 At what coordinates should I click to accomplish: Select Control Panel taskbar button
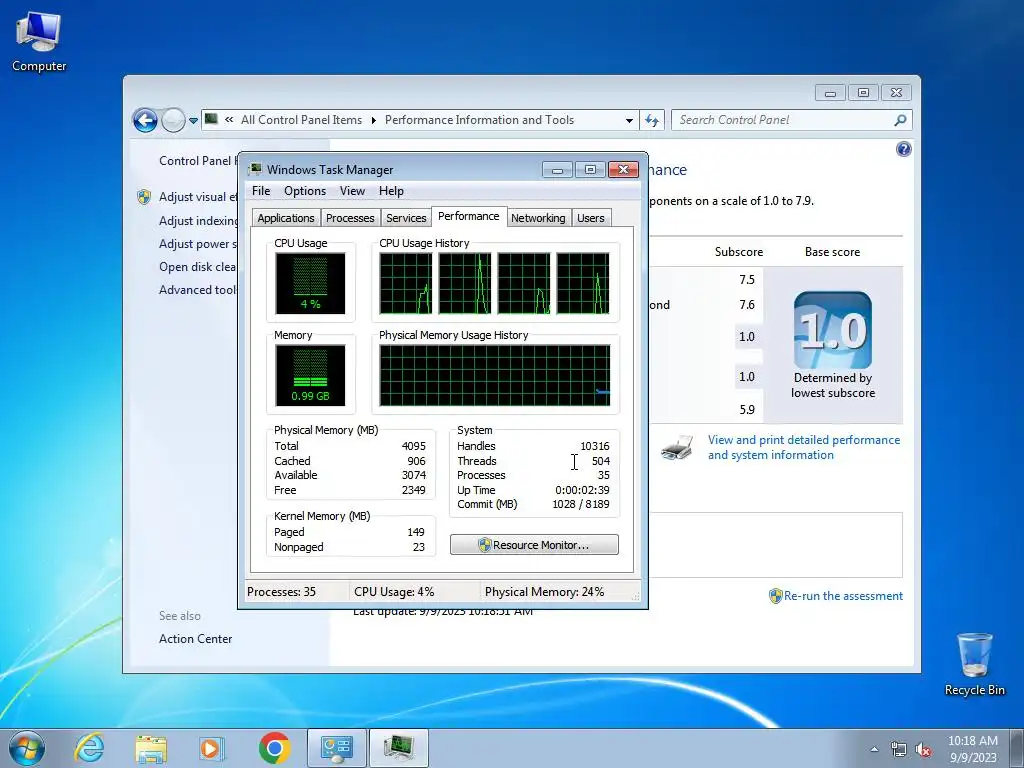337,748
